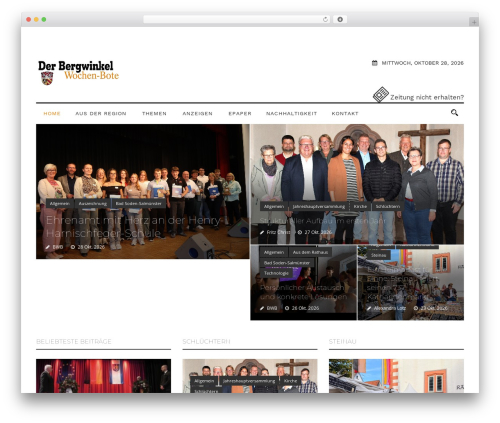500x423 pixels.
Task: Click the author name Alexandra Lotz
Action: (x=390, y=308)
